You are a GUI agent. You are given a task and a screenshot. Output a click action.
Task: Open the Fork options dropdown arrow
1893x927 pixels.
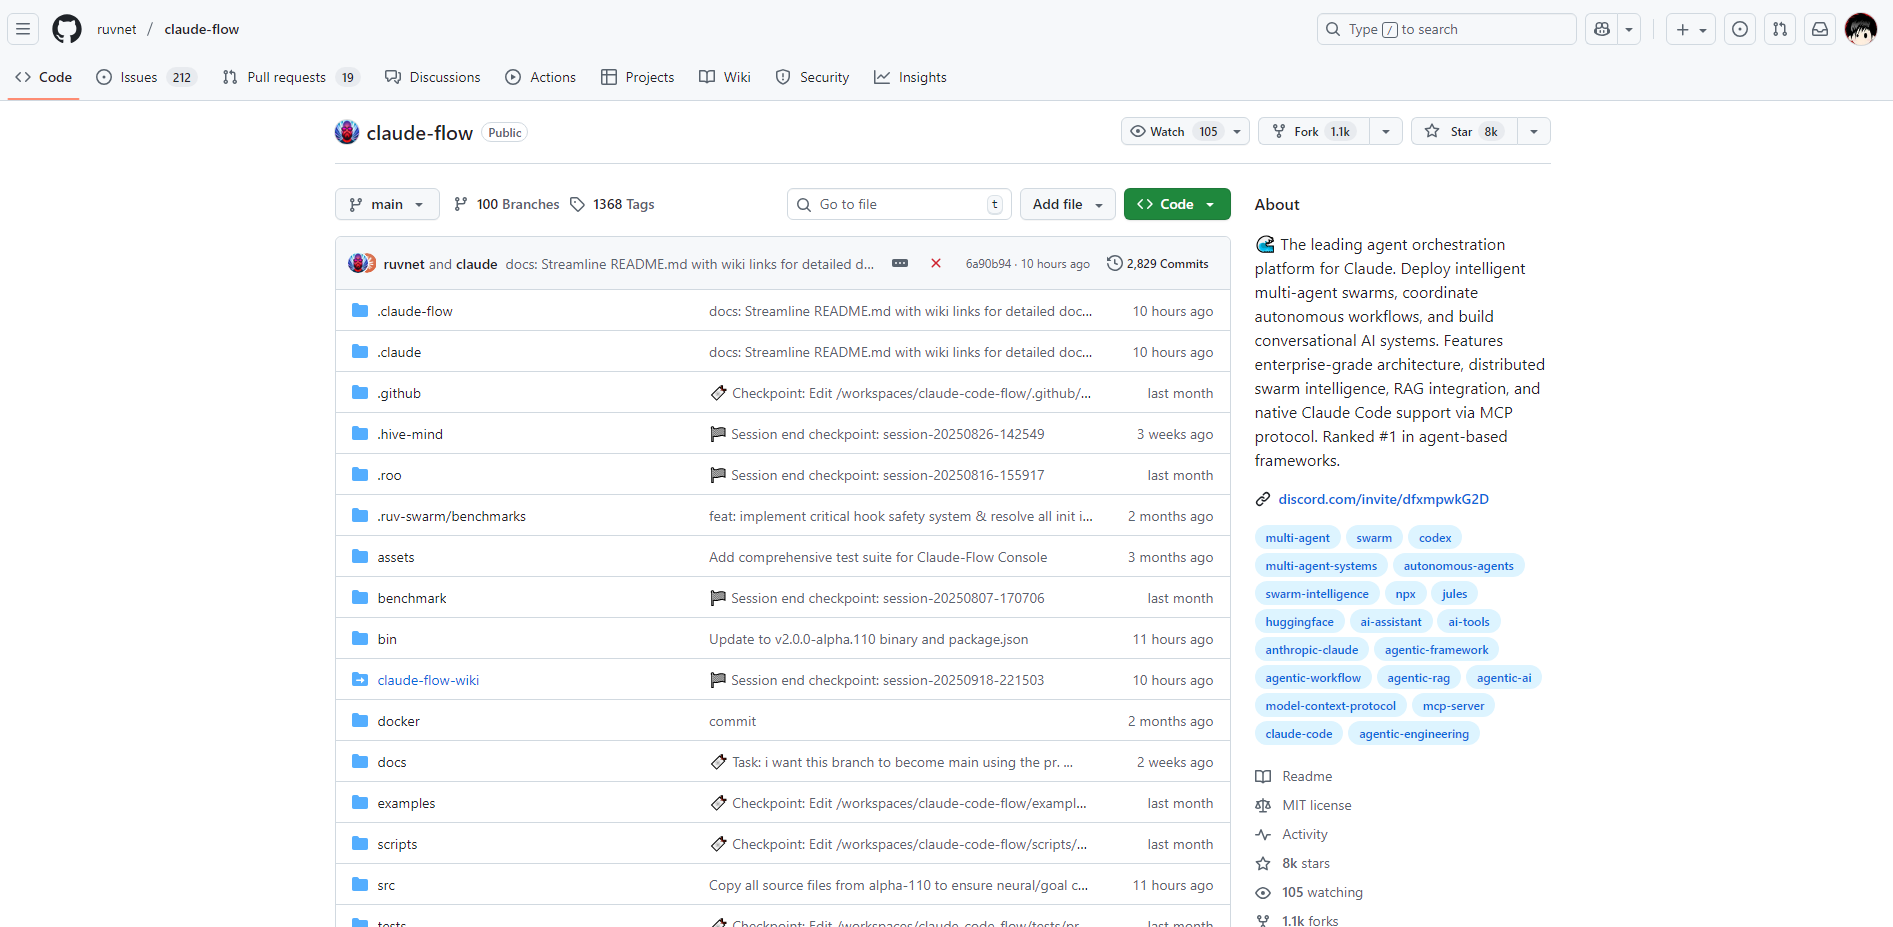(x=1385, y=131)
